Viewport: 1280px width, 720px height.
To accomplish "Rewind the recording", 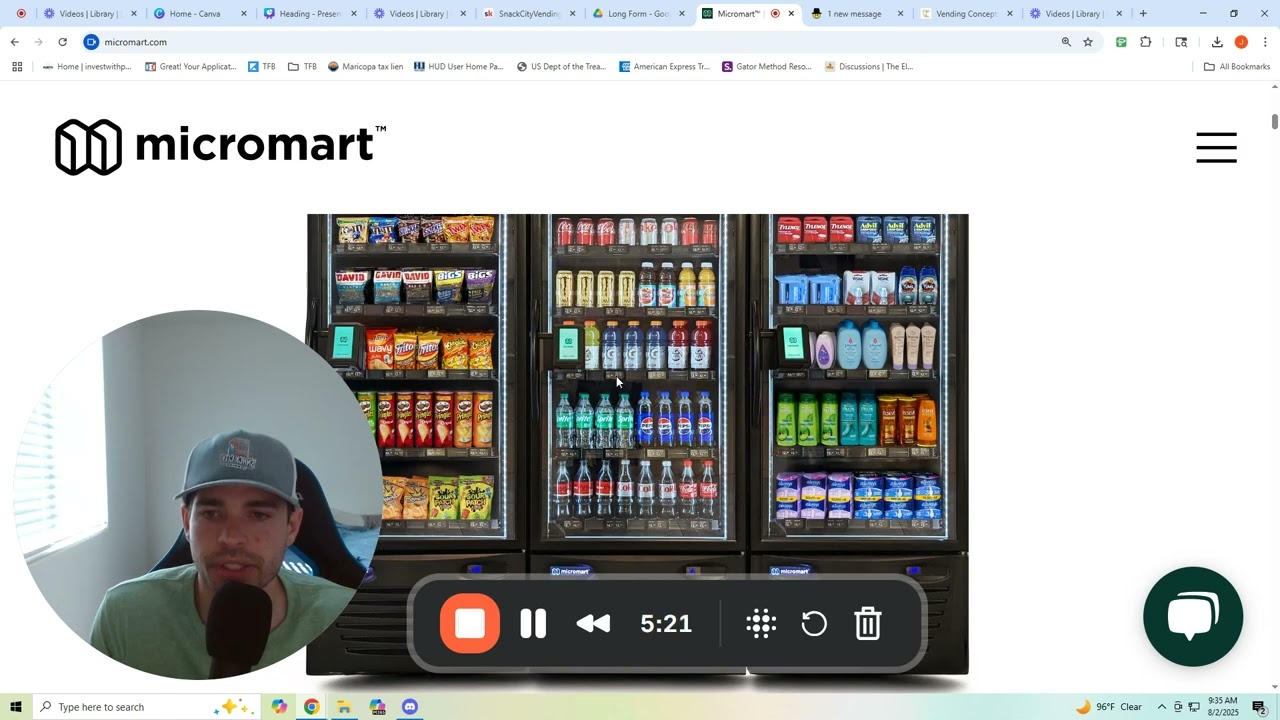I will [x=594, y=624].
